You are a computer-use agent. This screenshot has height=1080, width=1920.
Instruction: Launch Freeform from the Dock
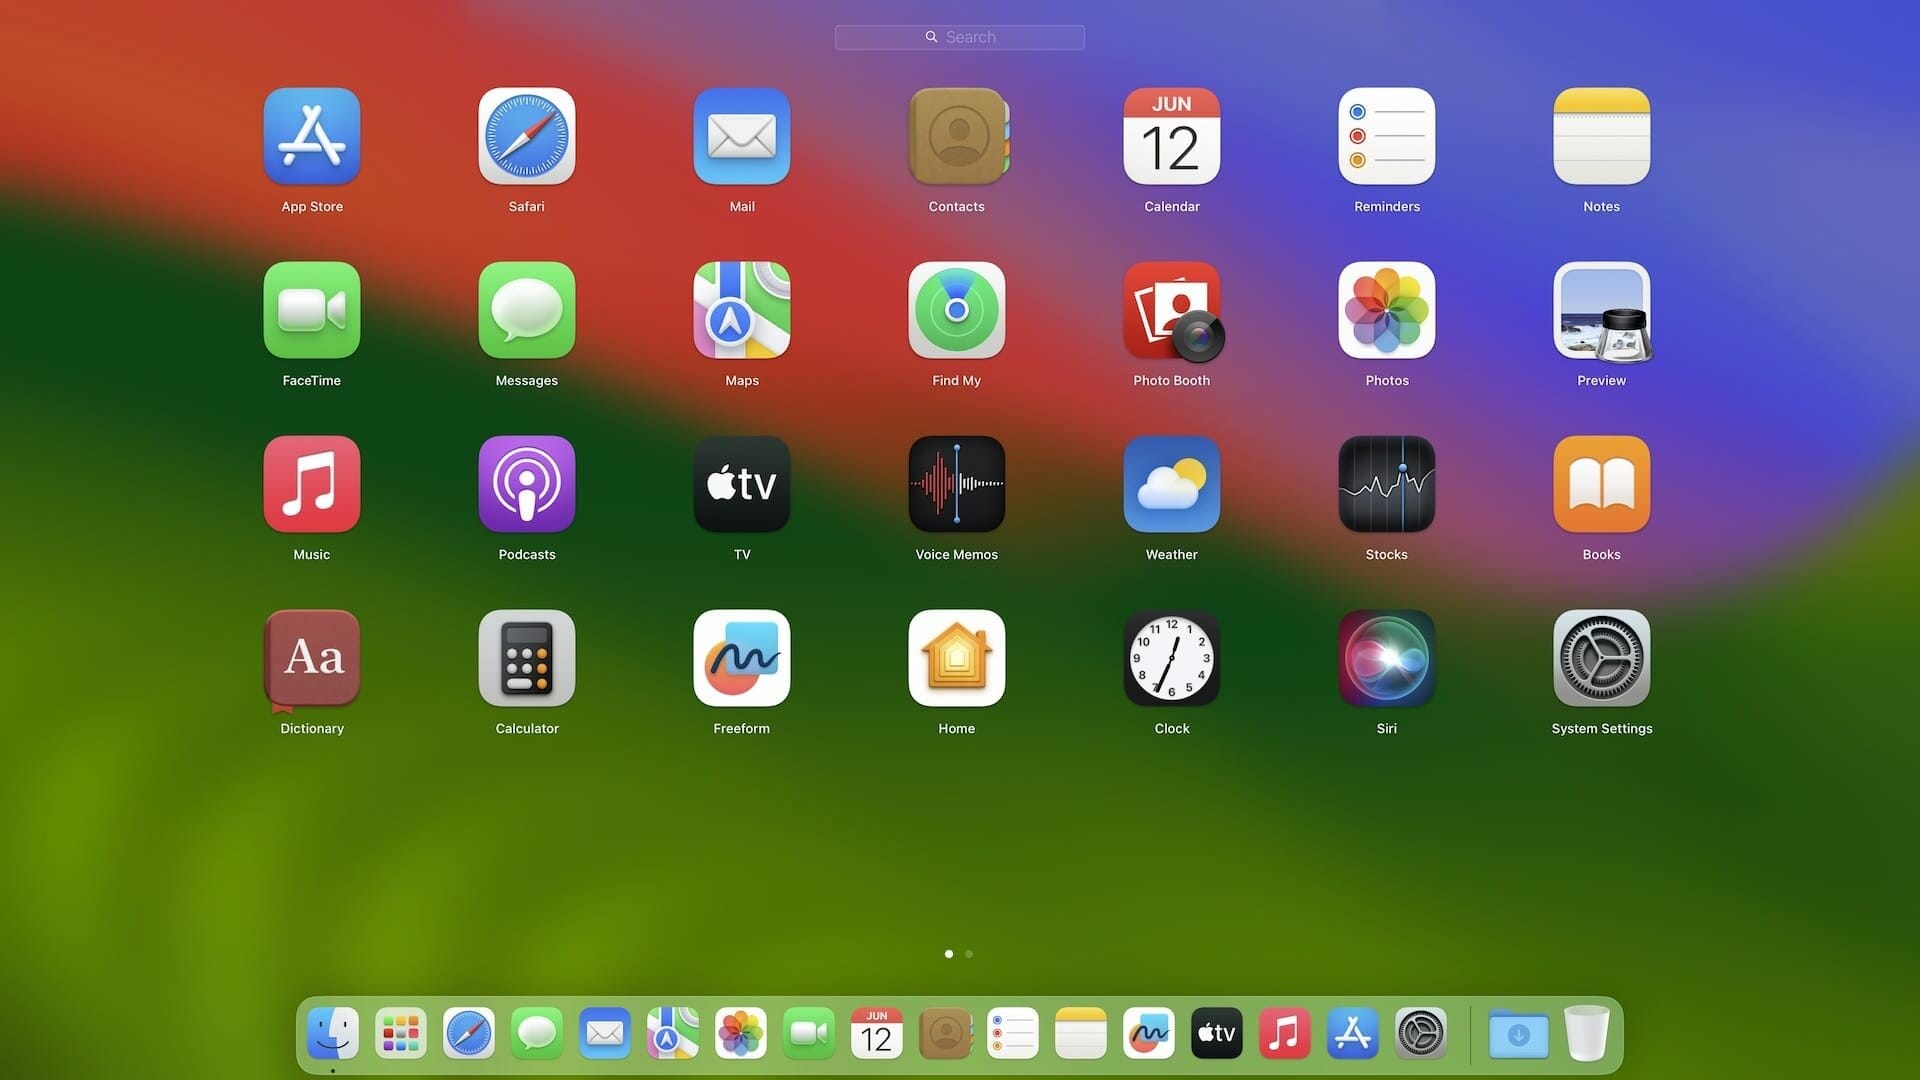point(1149,1033)
